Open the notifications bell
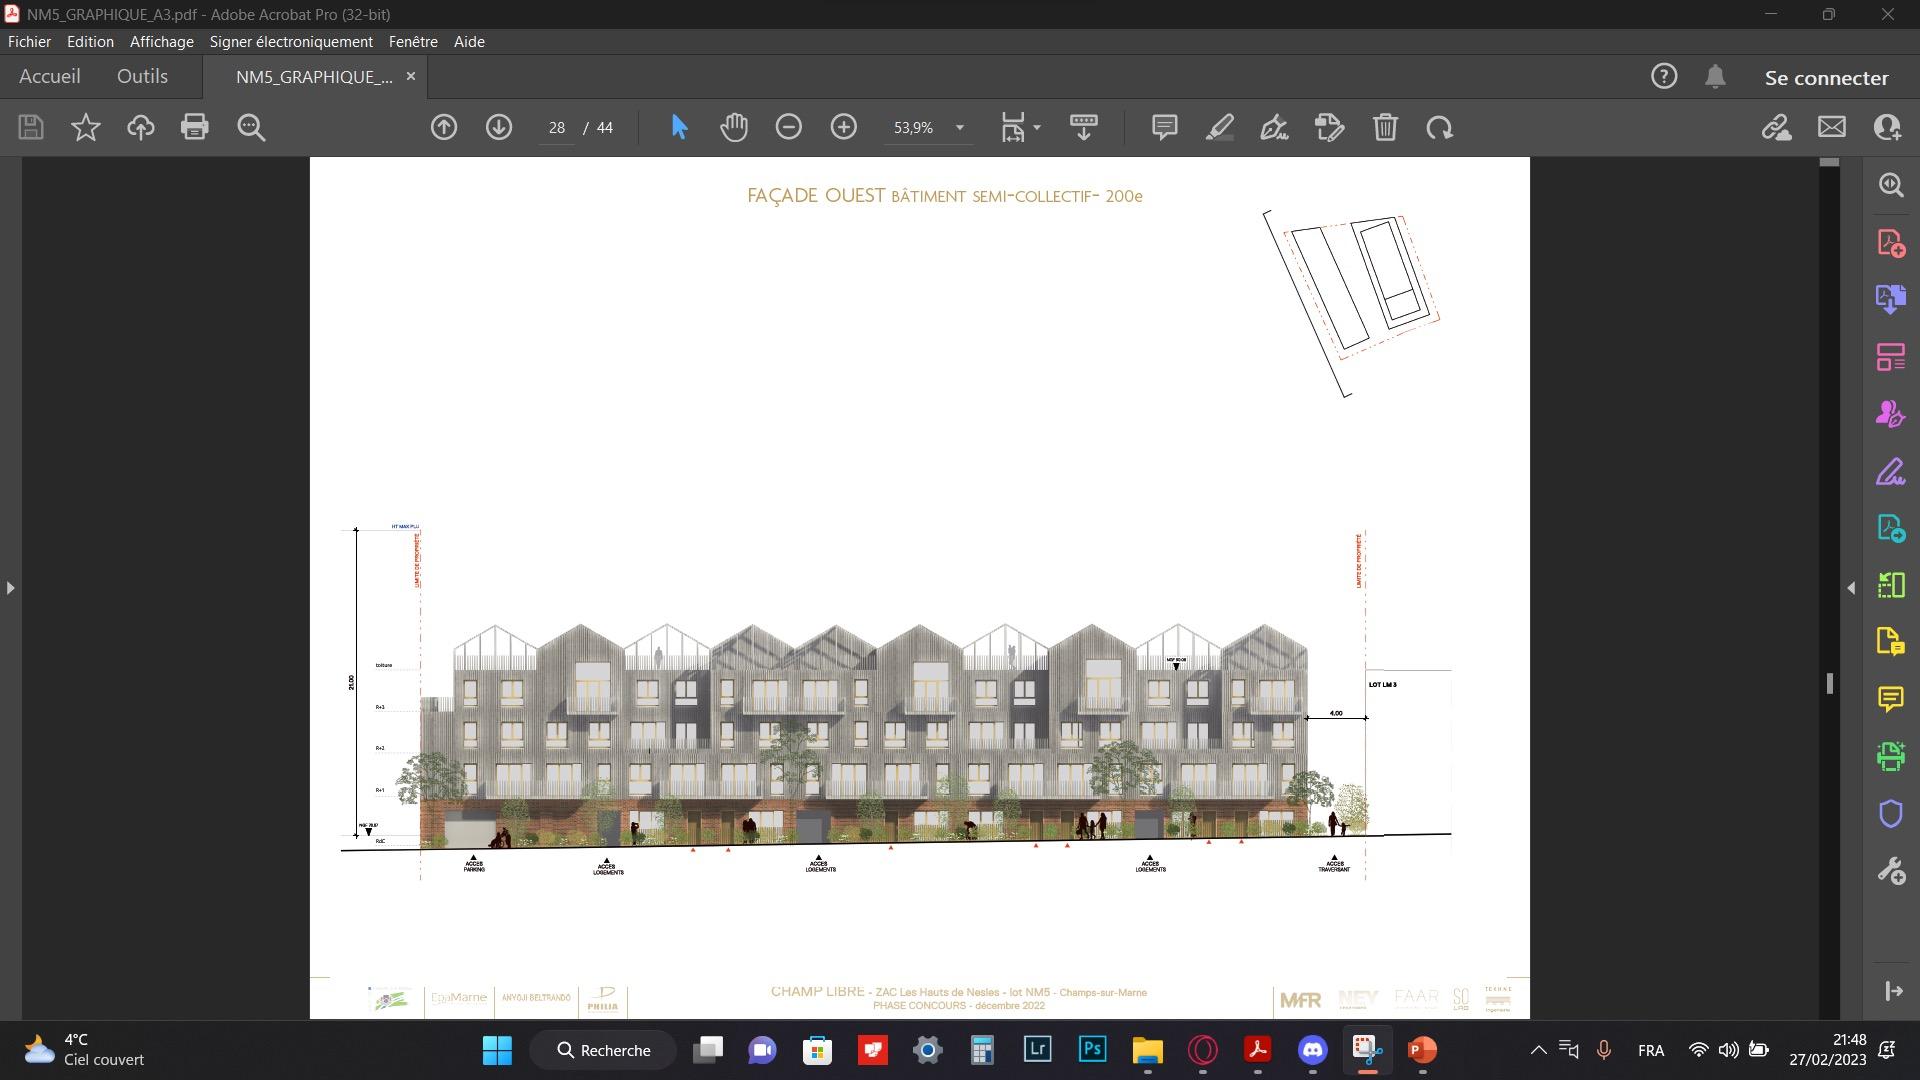The height and width of the screenshot is (1080, 1920). pyautogui.click(x=1716, y=76)
